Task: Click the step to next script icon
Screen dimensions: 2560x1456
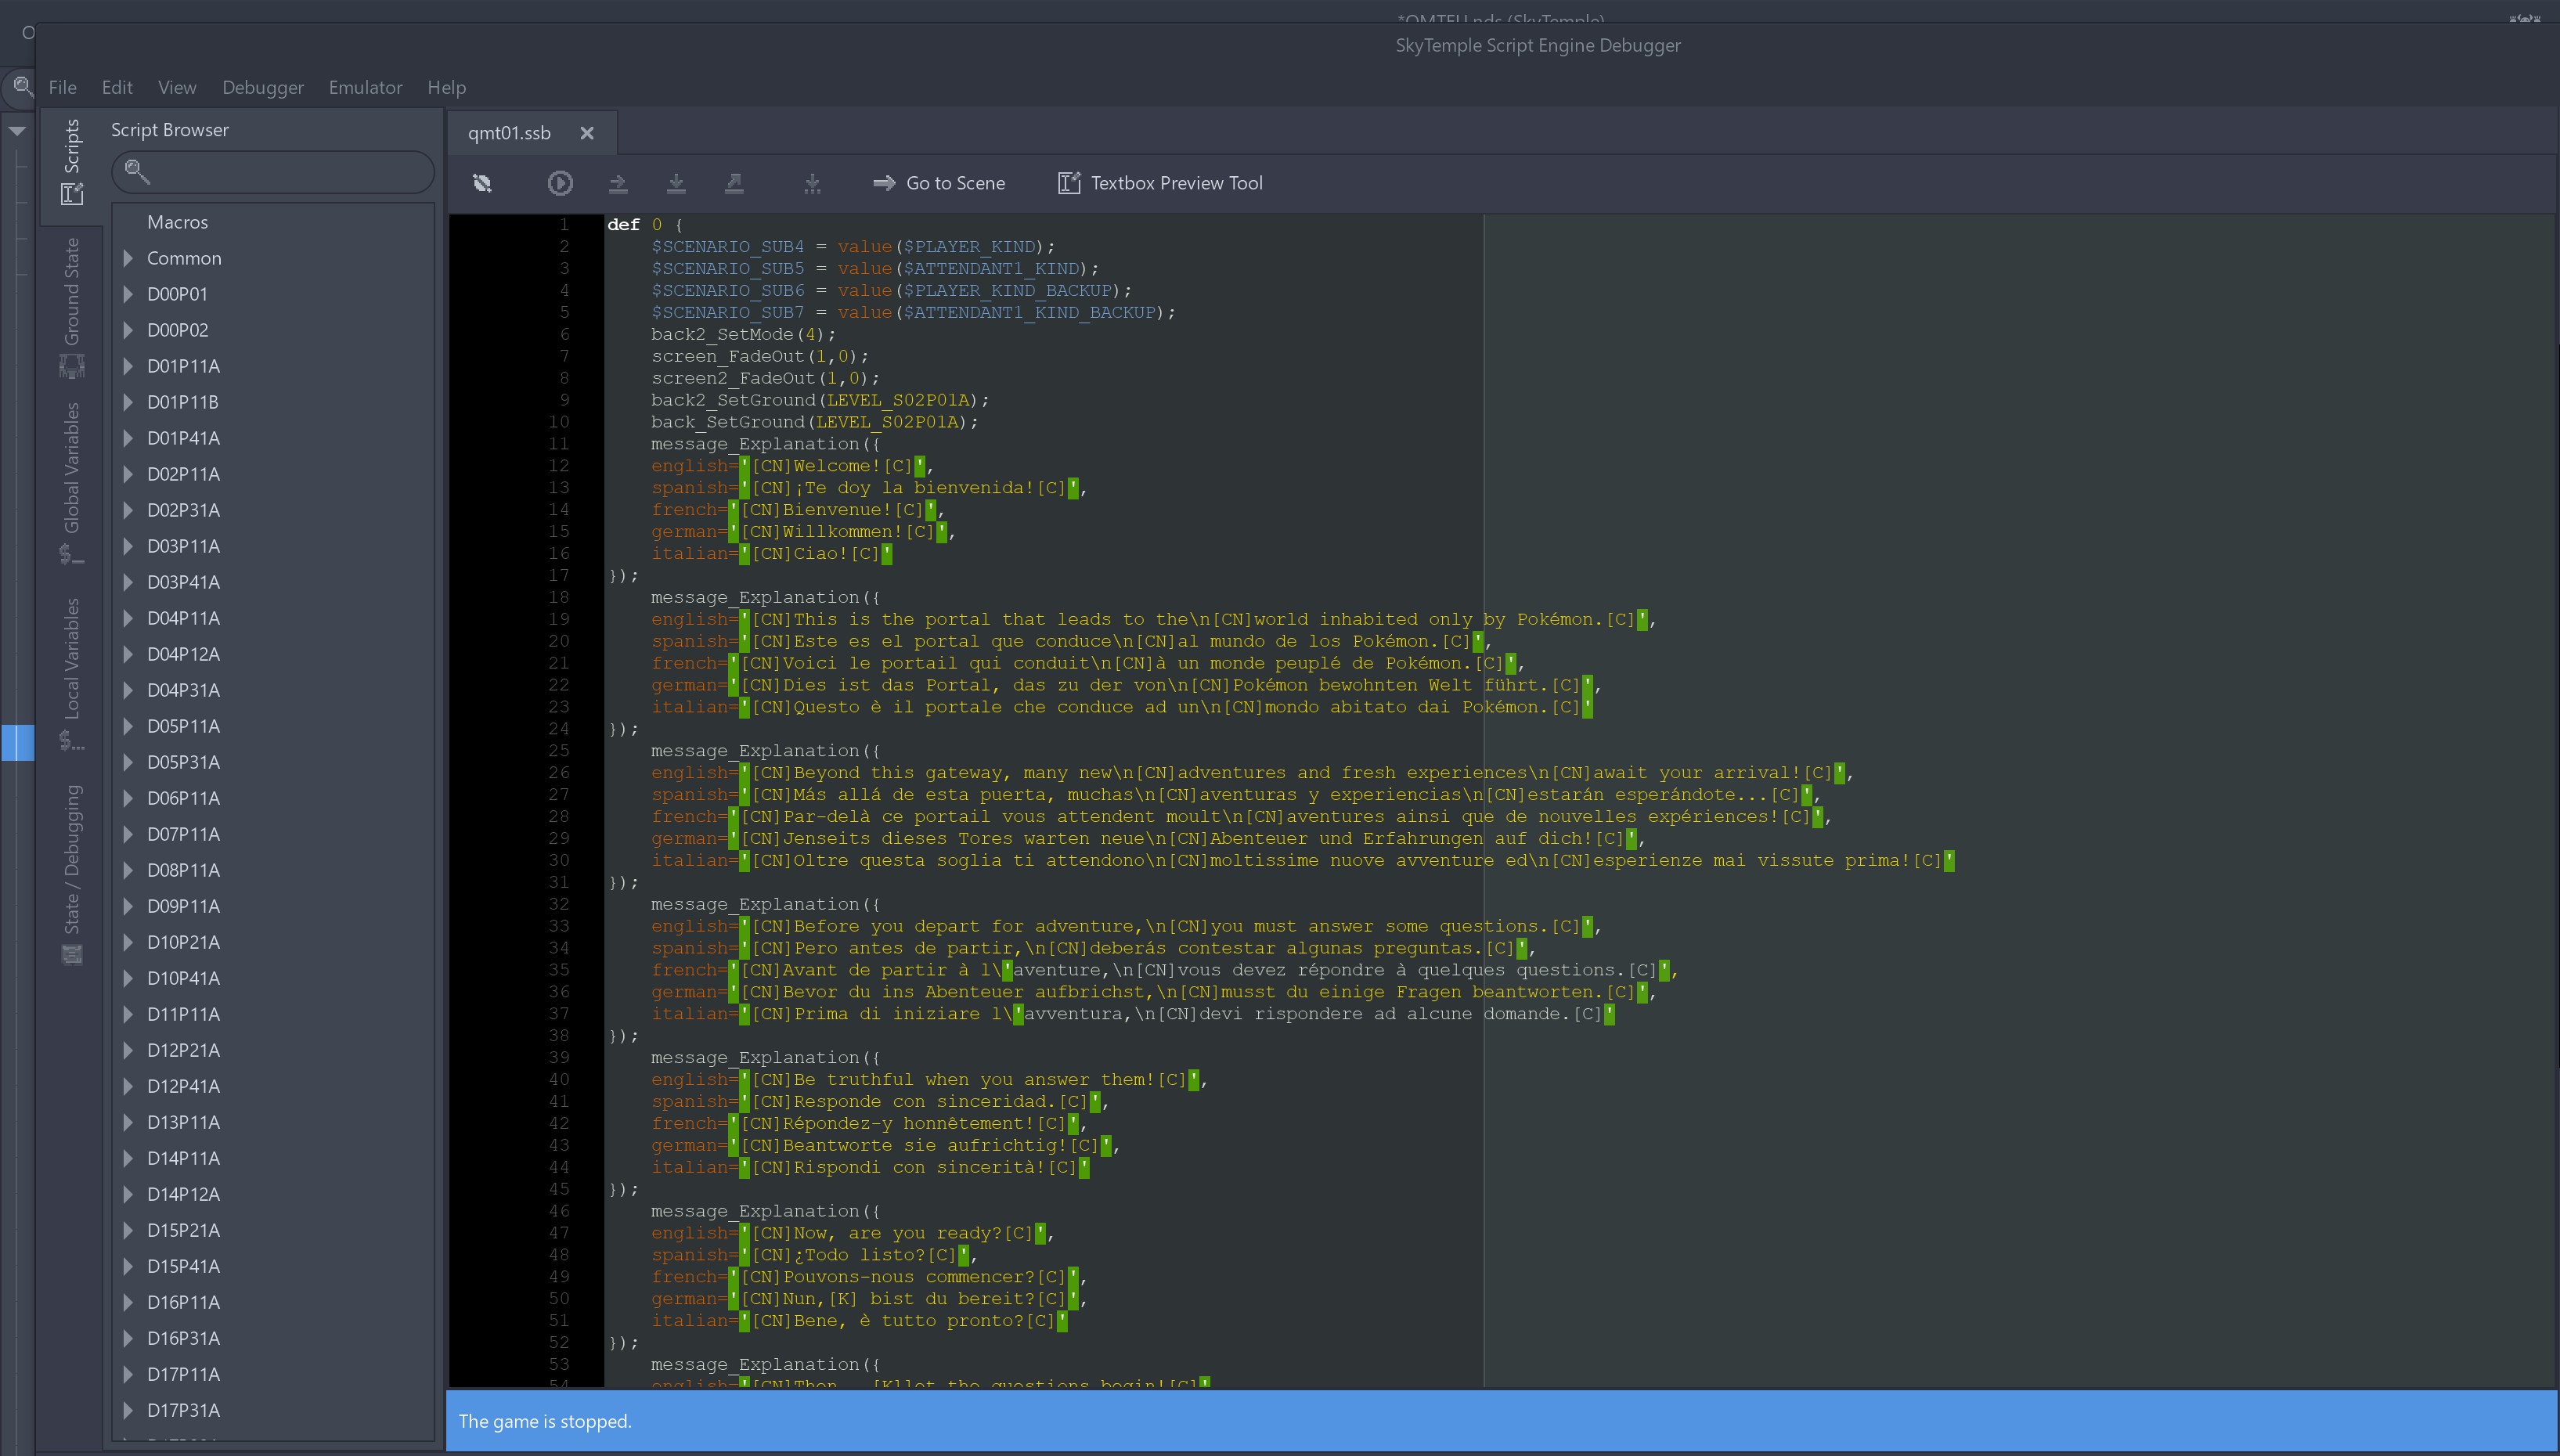Action: click(812, 183)
